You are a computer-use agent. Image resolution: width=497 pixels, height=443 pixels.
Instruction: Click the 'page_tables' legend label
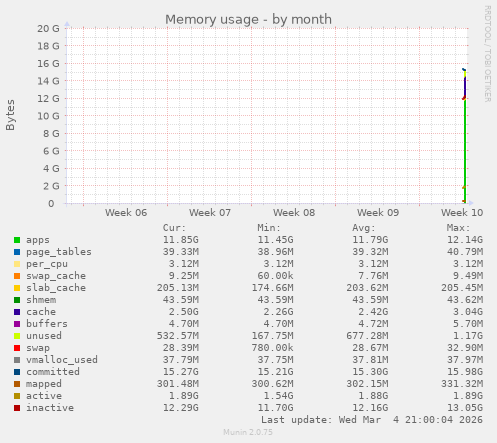tap(59, 252)
